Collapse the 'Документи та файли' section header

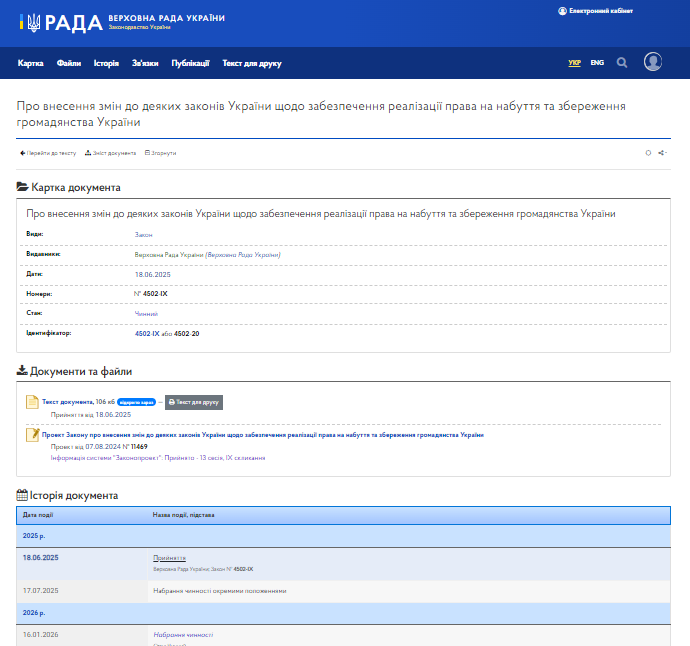[x=74, y=371]
